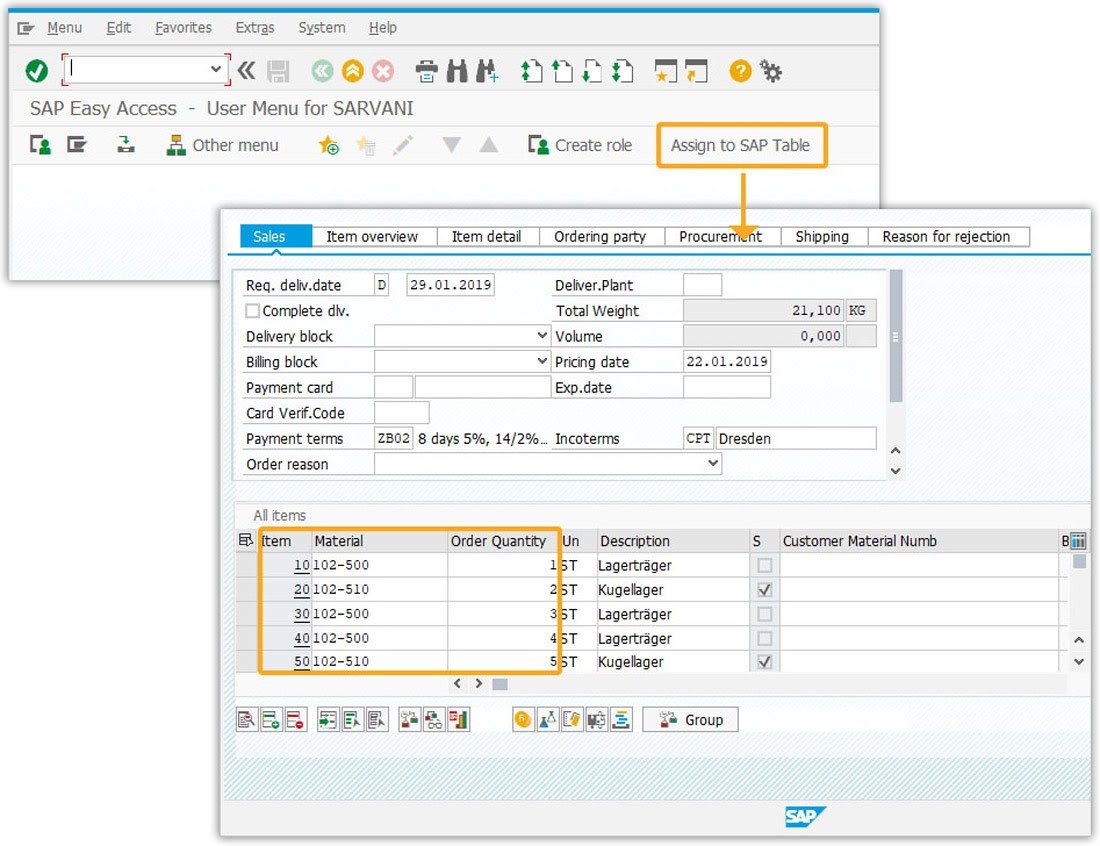1100x846 pixels.
Task: Open the Extras menu
Action: (x=255, y=27)
